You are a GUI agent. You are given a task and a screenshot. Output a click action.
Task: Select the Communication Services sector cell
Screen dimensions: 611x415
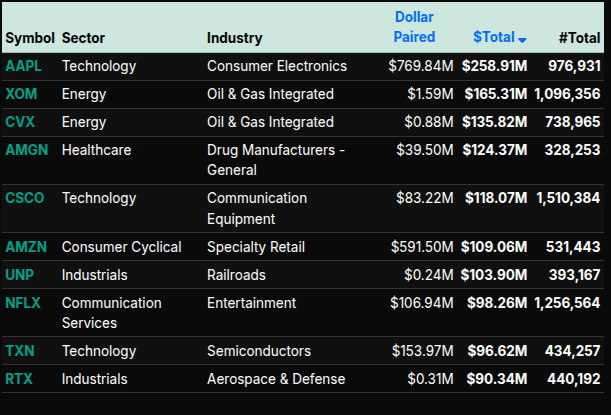tap(111, 312)
